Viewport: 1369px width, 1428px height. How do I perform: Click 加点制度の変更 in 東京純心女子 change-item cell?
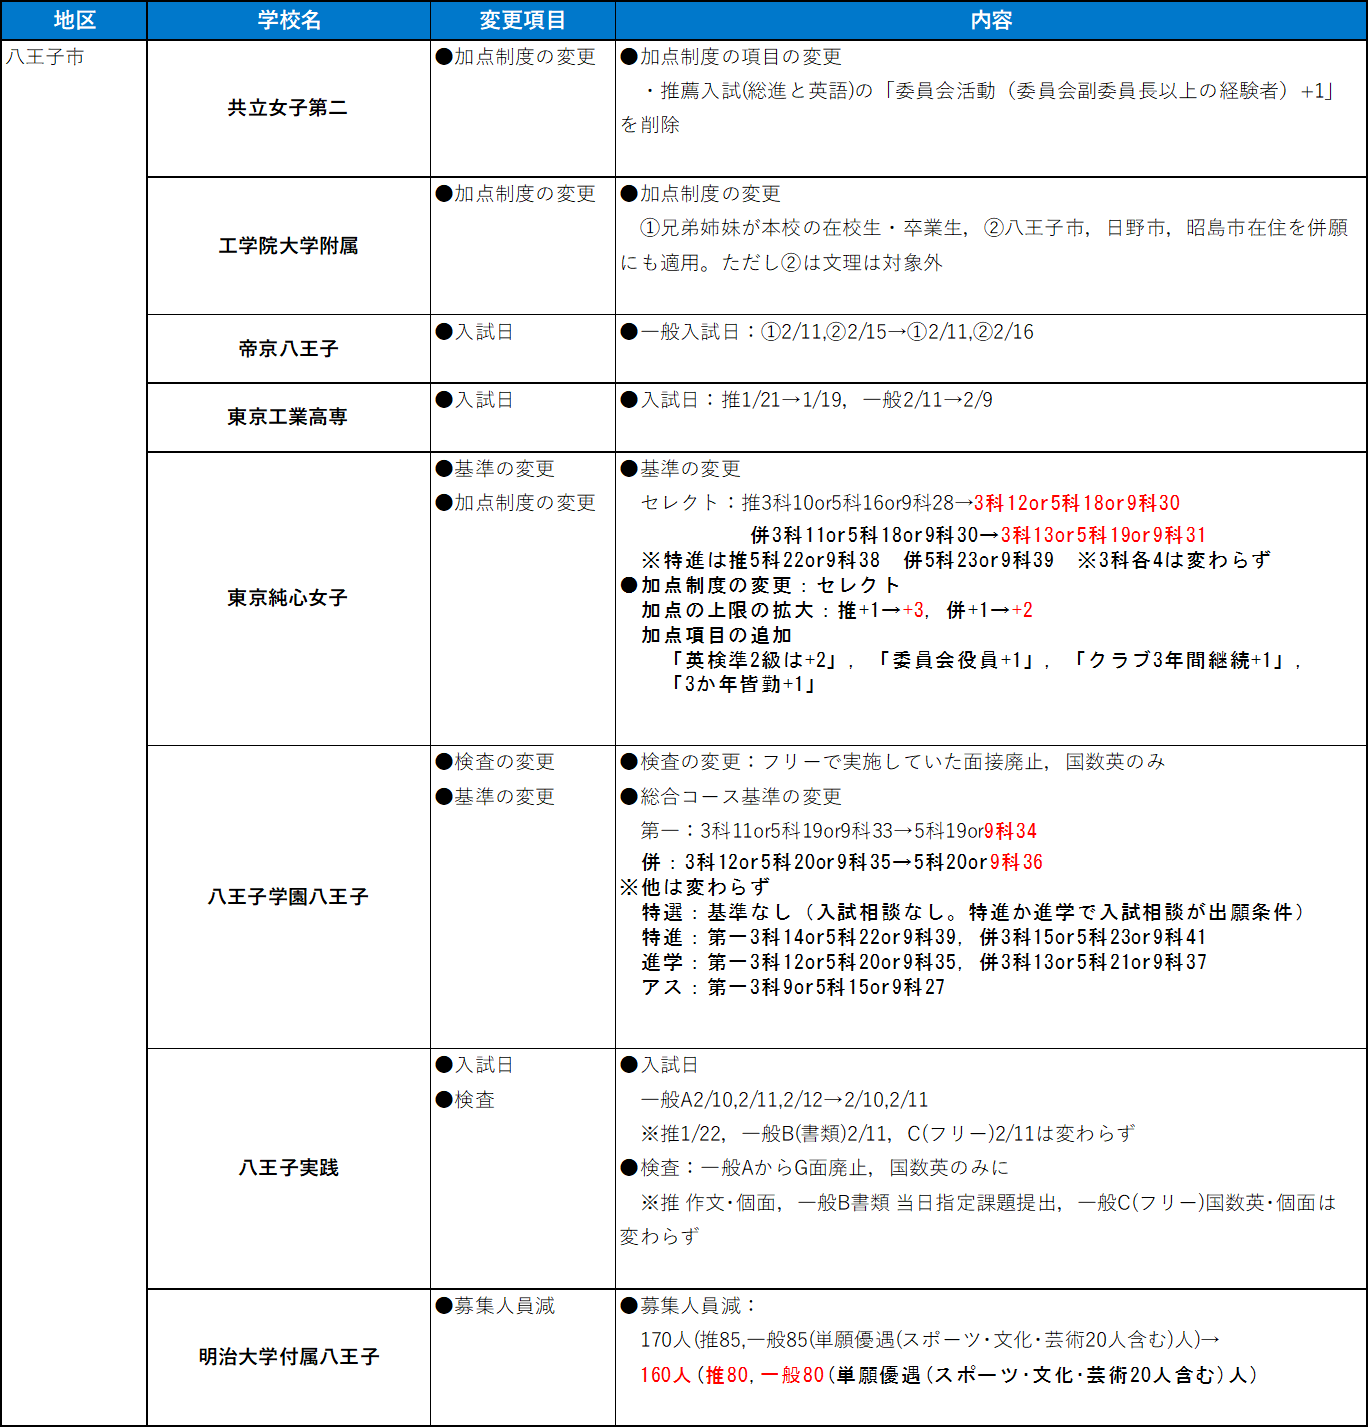pyautogui.click(x=516, y=503)
